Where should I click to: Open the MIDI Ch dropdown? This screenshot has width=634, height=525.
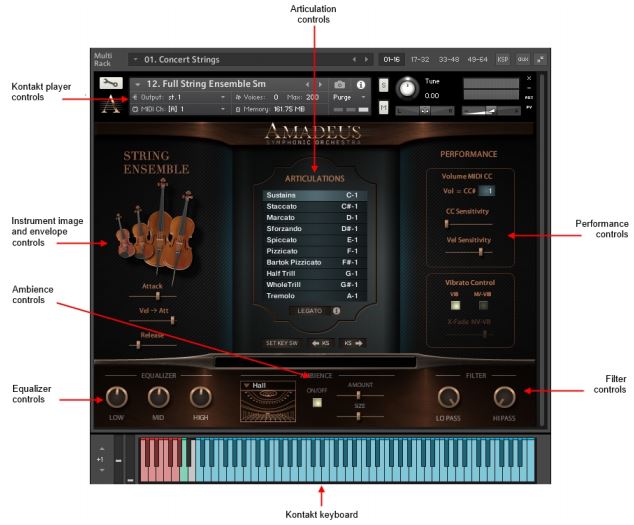click(x=223, y=109)
